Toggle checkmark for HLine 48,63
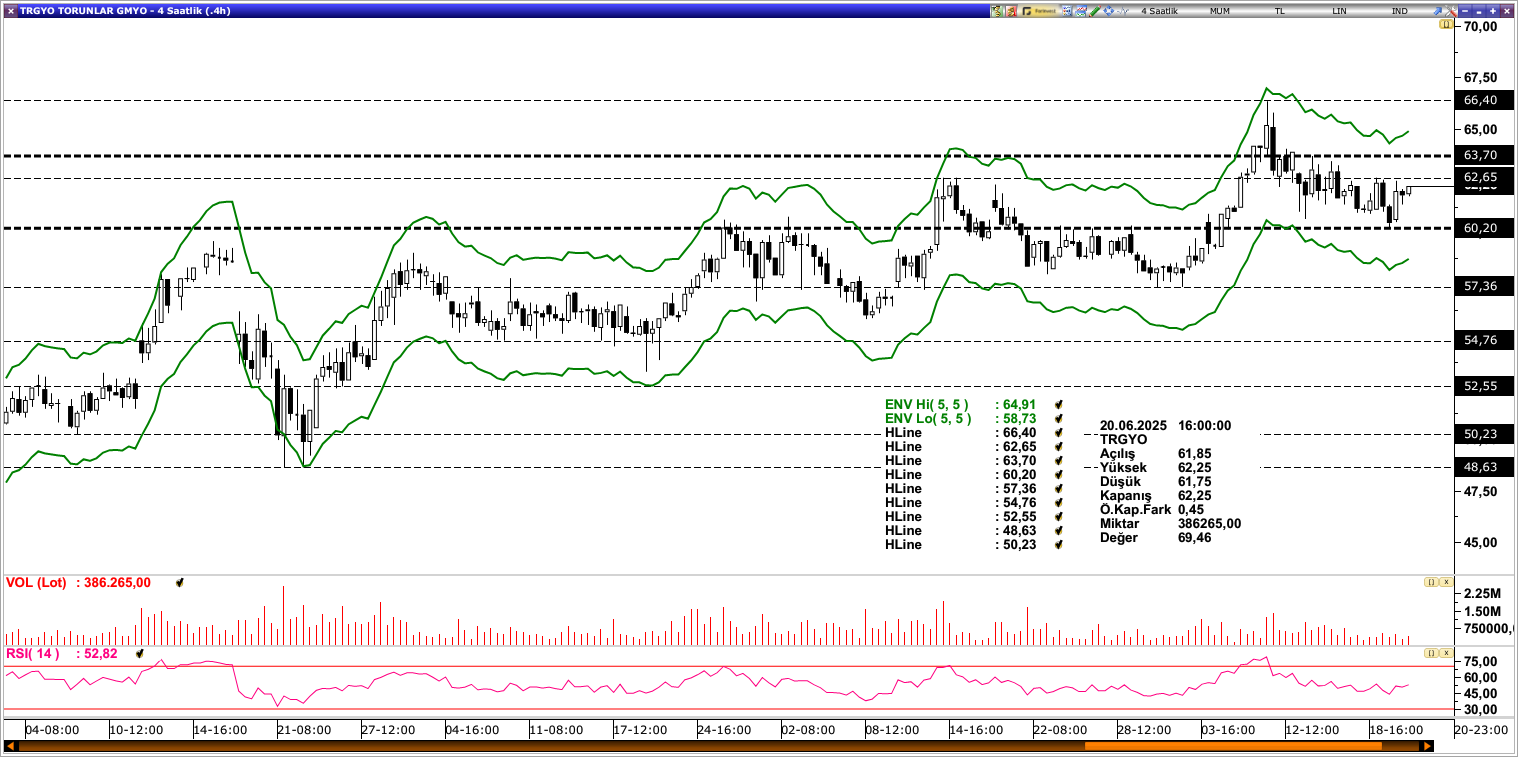Screen dimensions: 1518x757 (x=1059, y=530)
